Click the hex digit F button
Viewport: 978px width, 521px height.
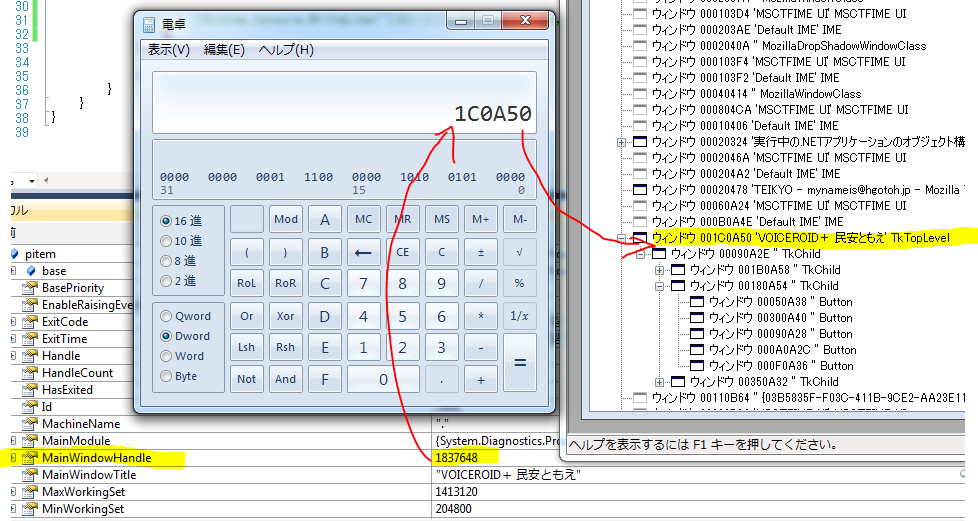(324, 379)
